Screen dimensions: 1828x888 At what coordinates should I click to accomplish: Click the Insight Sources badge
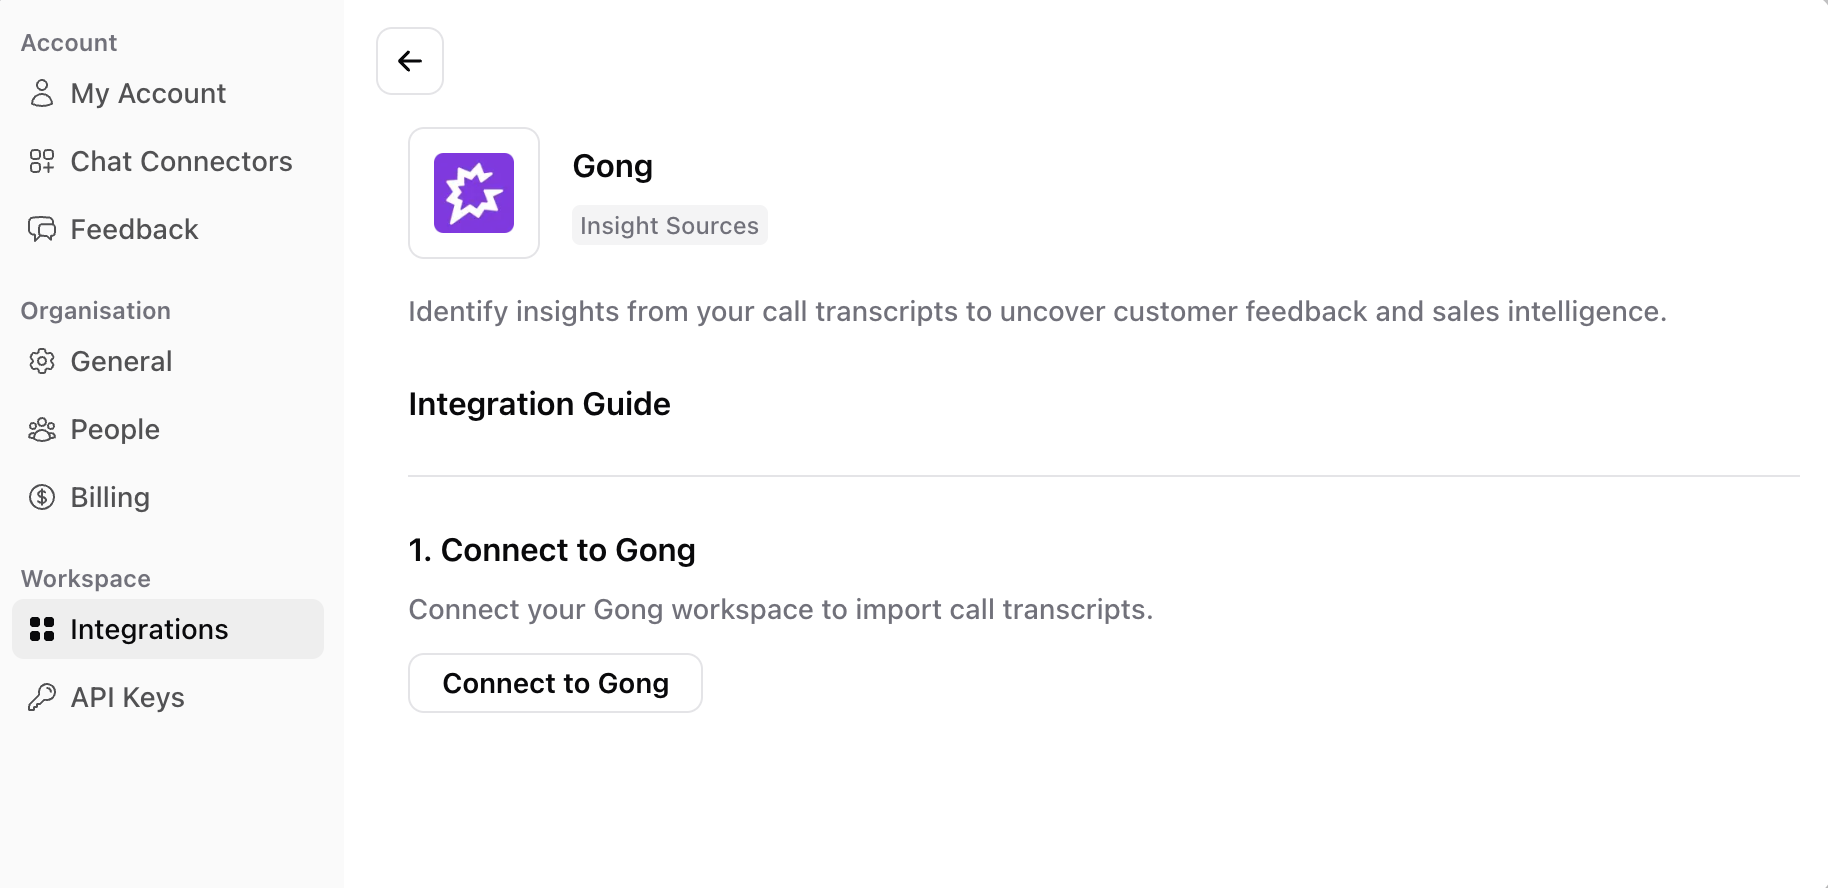point(669,225)
